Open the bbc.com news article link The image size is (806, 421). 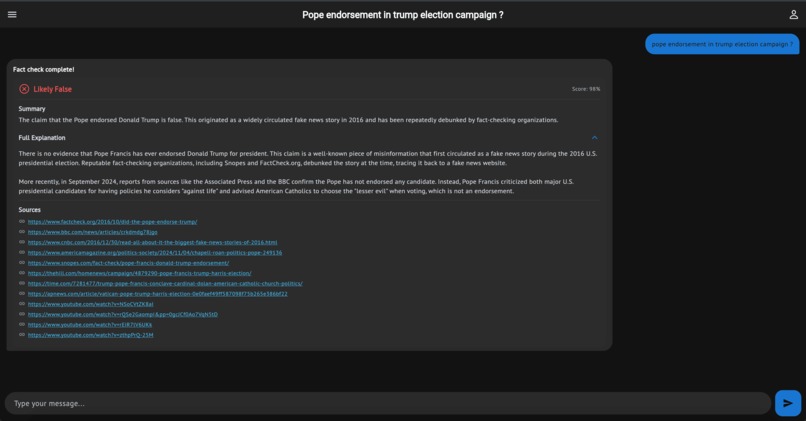[x=93, y=232]
